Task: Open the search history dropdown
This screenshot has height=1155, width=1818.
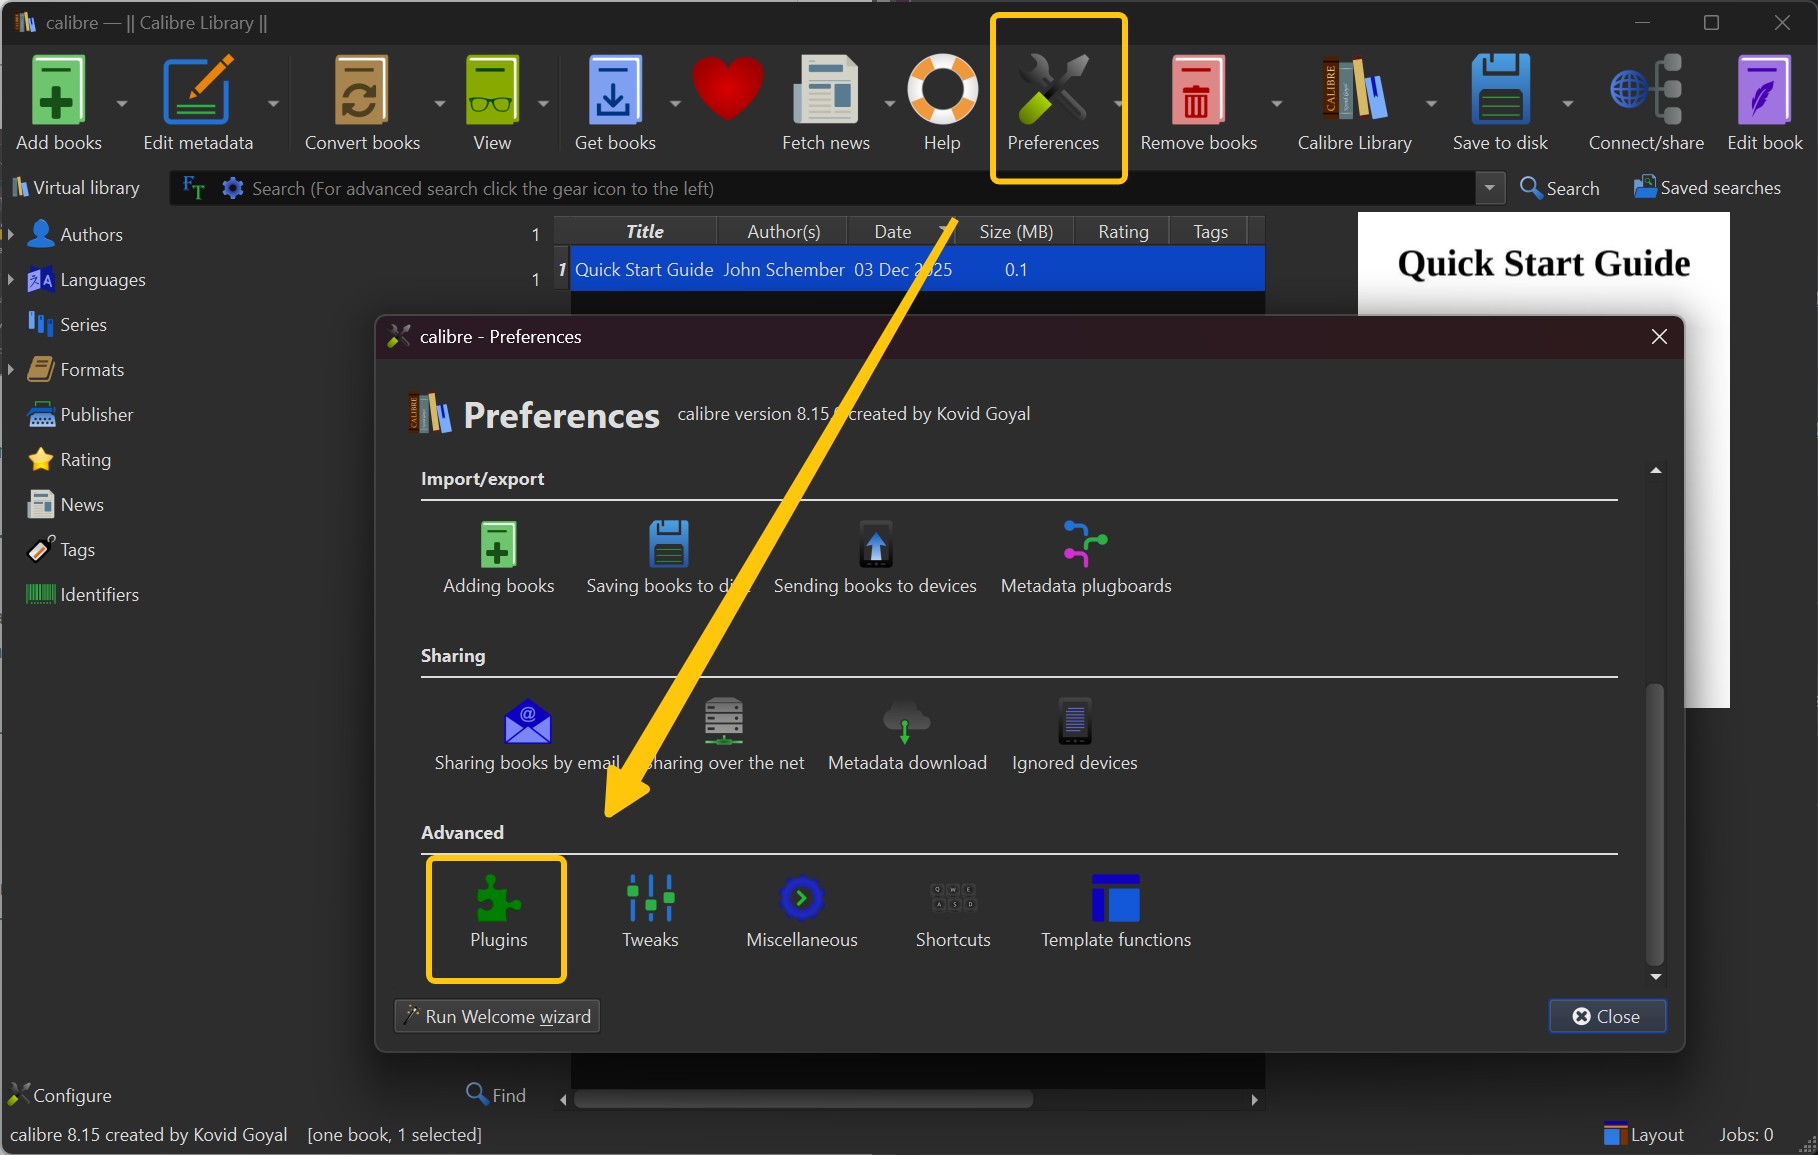Action: 1489,188
